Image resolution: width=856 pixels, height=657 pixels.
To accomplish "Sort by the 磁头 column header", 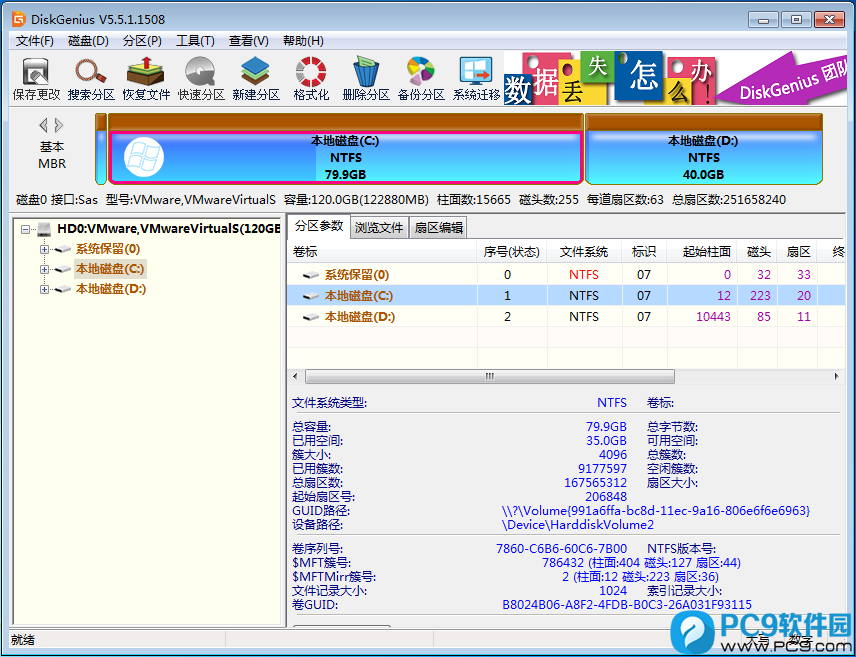I will (757, 252).
